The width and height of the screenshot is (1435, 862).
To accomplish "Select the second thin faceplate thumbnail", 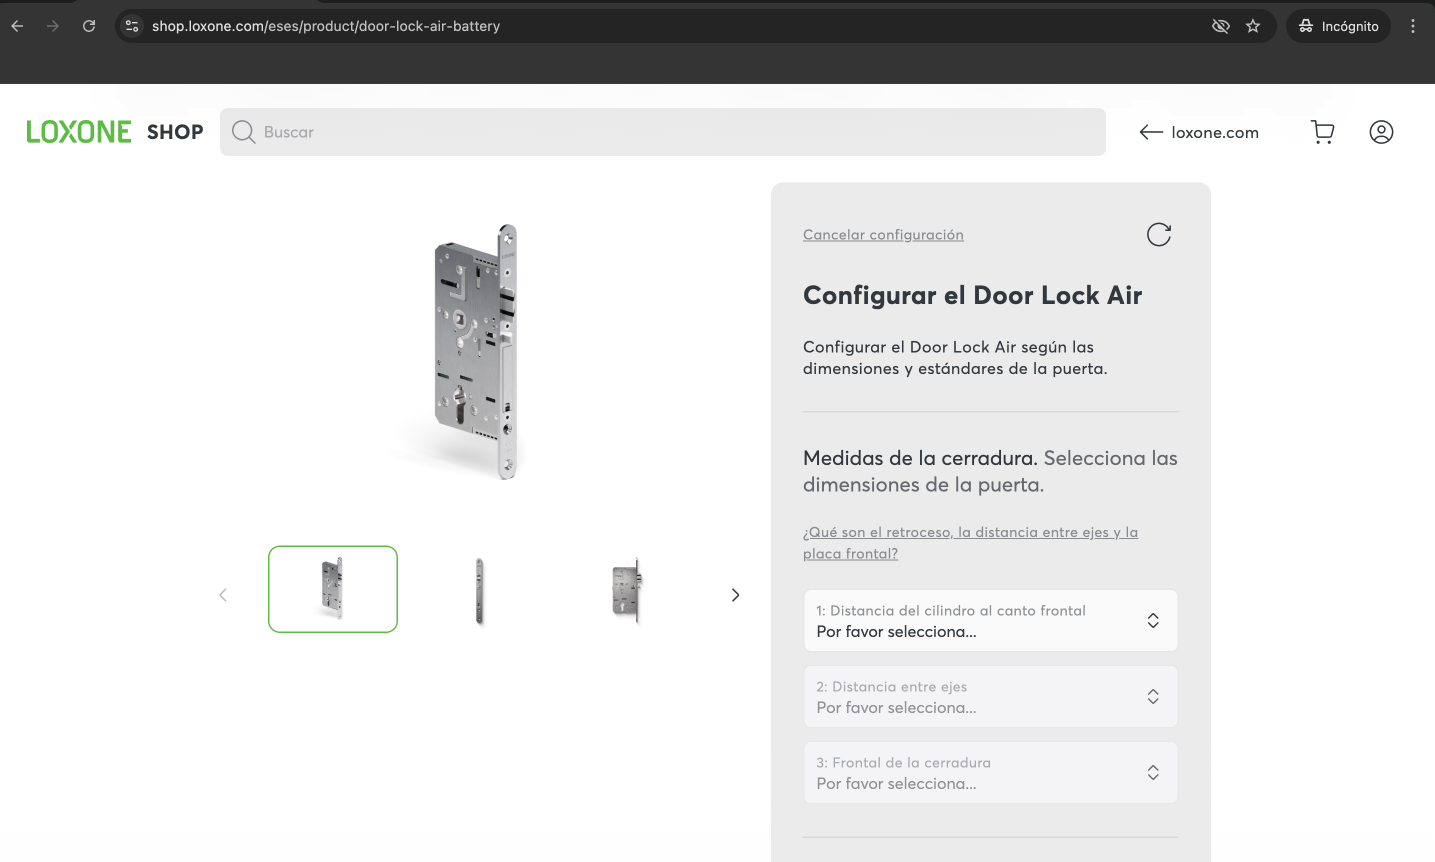I will pyautogui.click(x=480, y=590).
